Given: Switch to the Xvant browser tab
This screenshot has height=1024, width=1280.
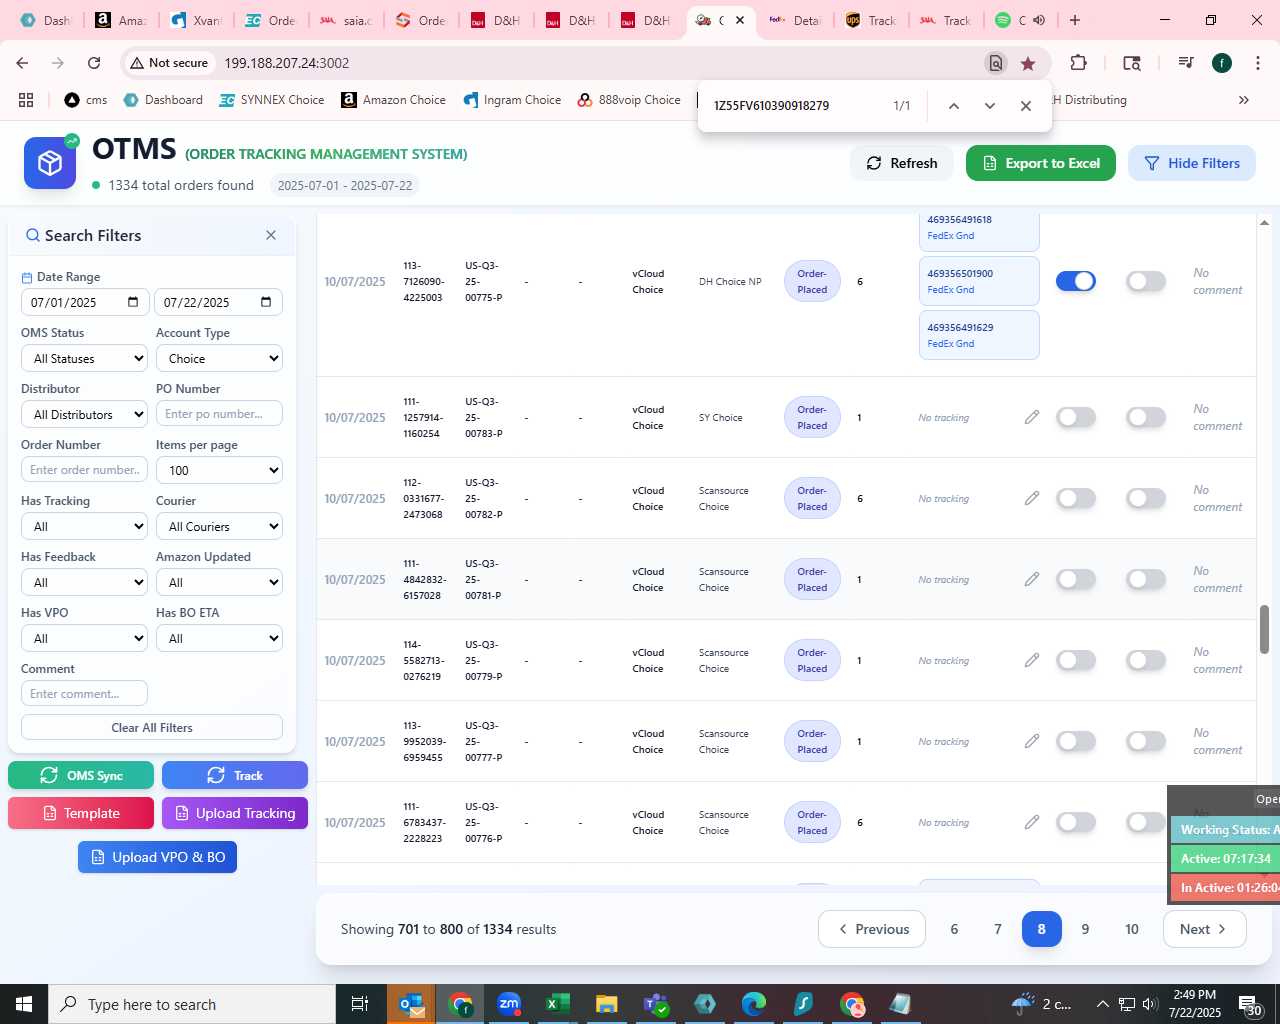Looking at the screenshot, I should (x=197, y=20).
